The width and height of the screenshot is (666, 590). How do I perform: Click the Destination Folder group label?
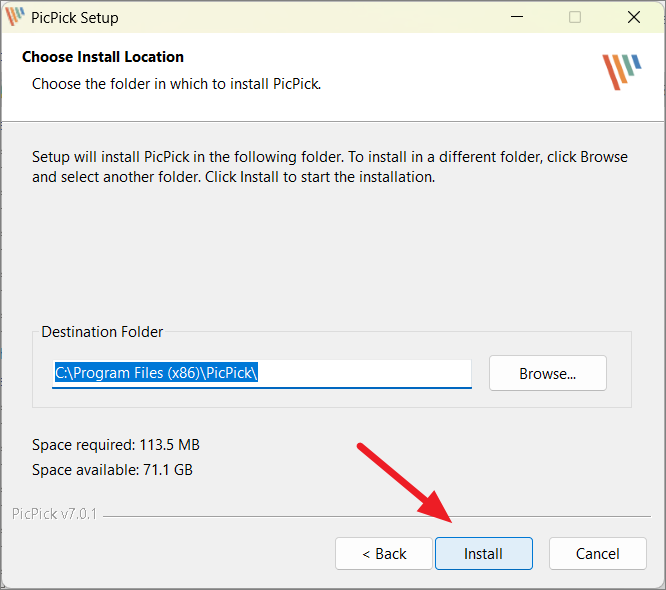click(102, 332)
